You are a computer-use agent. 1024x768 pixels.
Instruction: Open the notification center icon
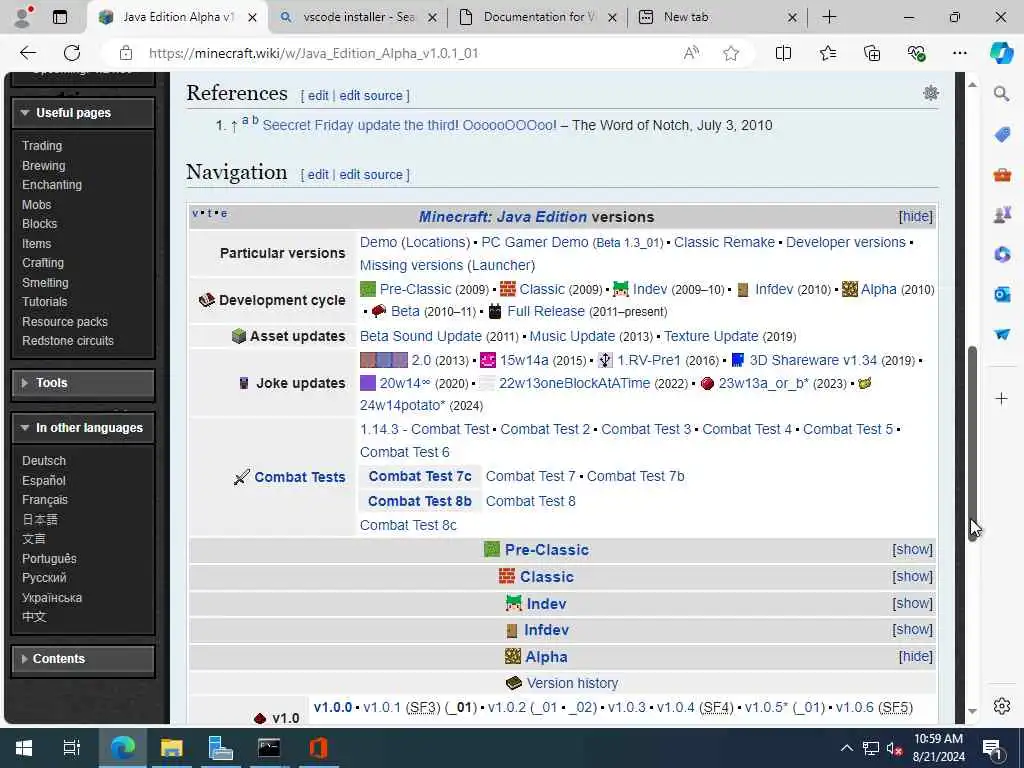point(993,749)
